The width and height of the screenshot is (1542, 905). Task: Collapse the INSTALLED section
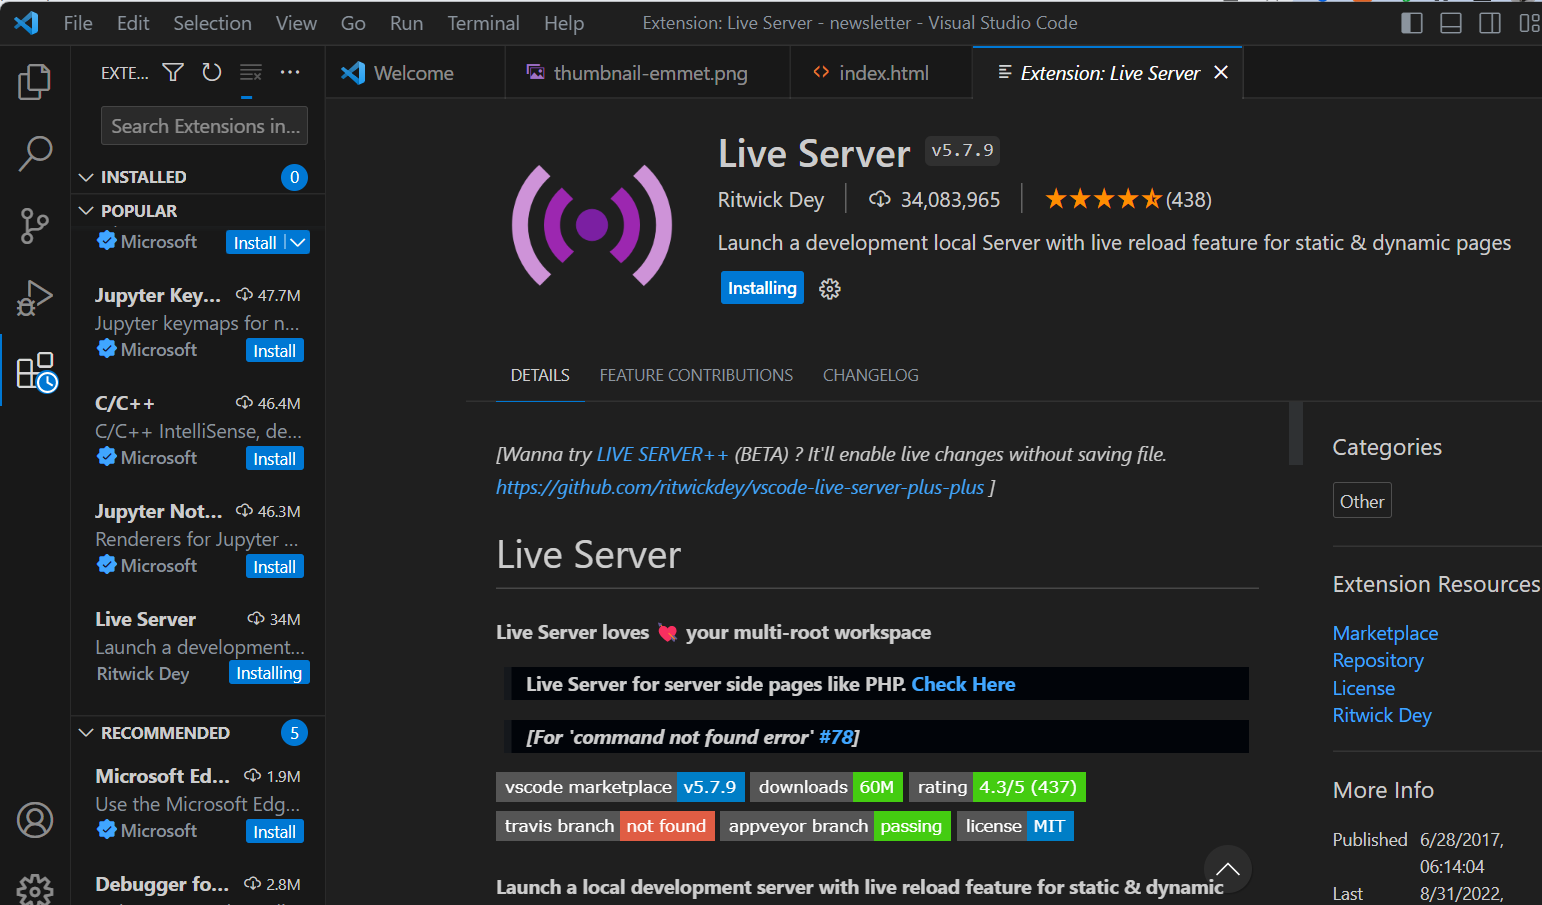click(x=86, y=177)
